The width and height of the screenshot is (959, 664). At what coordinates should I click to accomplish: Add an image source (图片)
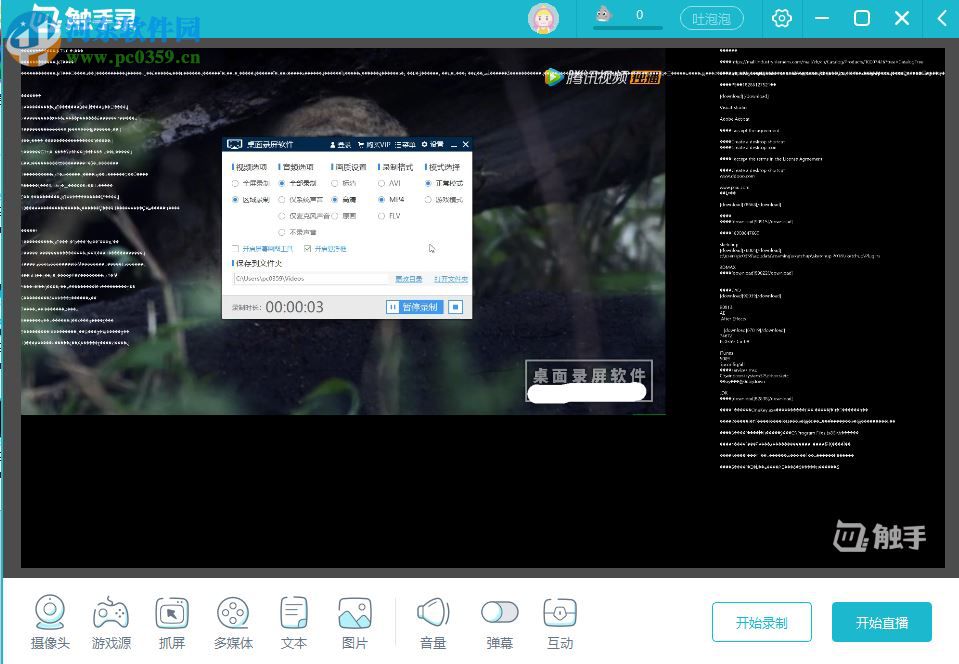(x=355, y=622)
